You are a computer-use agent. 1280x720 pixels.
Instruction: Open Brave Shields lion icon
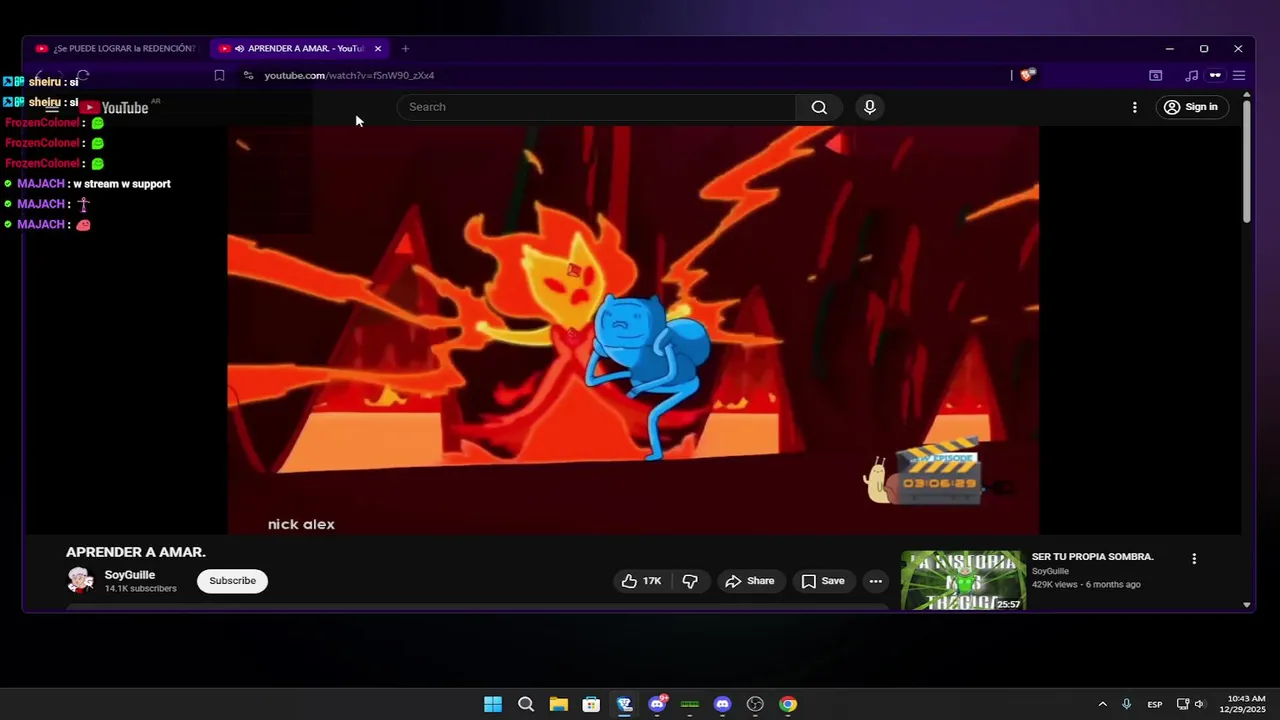coord(1027,75)
